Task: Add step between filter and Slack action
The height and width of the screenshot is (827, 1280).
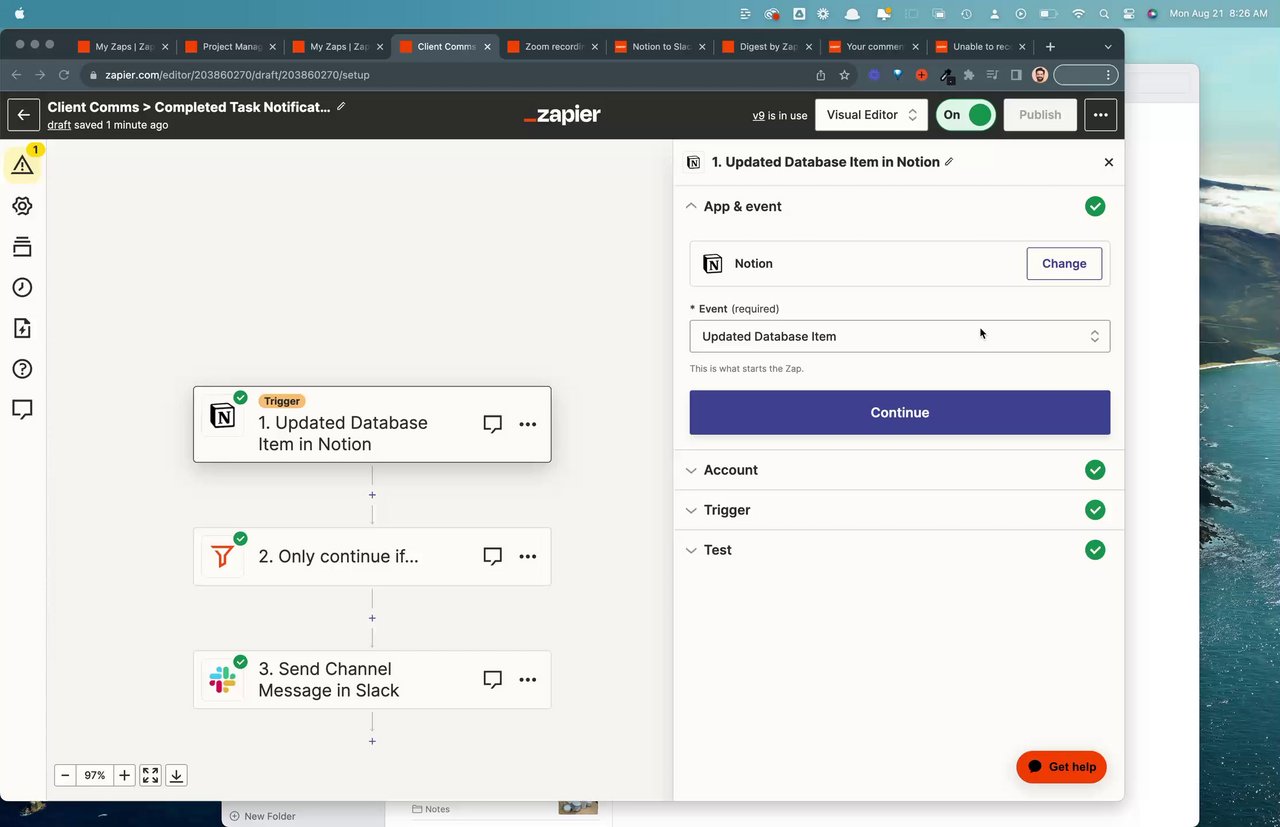Action: (372, 618)
